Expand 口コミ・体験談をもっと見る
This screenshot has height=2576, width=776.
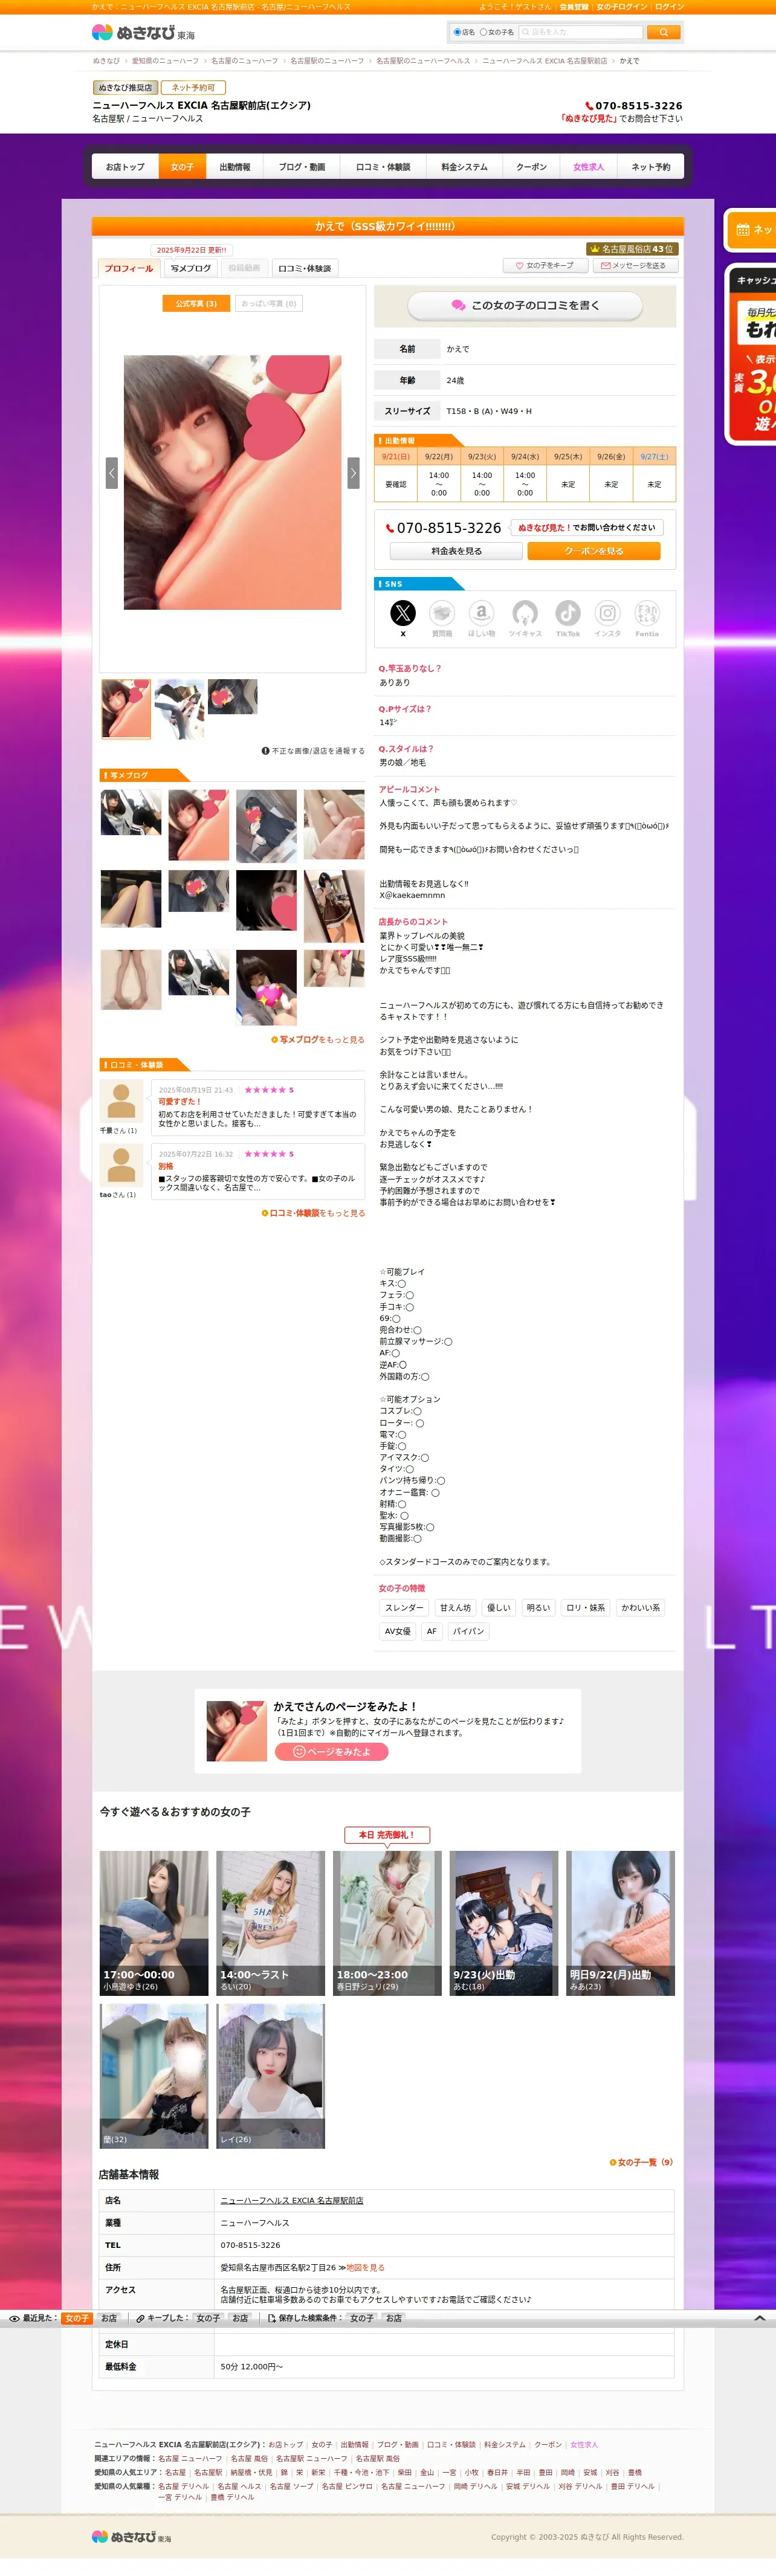[x=313, y=1213]
